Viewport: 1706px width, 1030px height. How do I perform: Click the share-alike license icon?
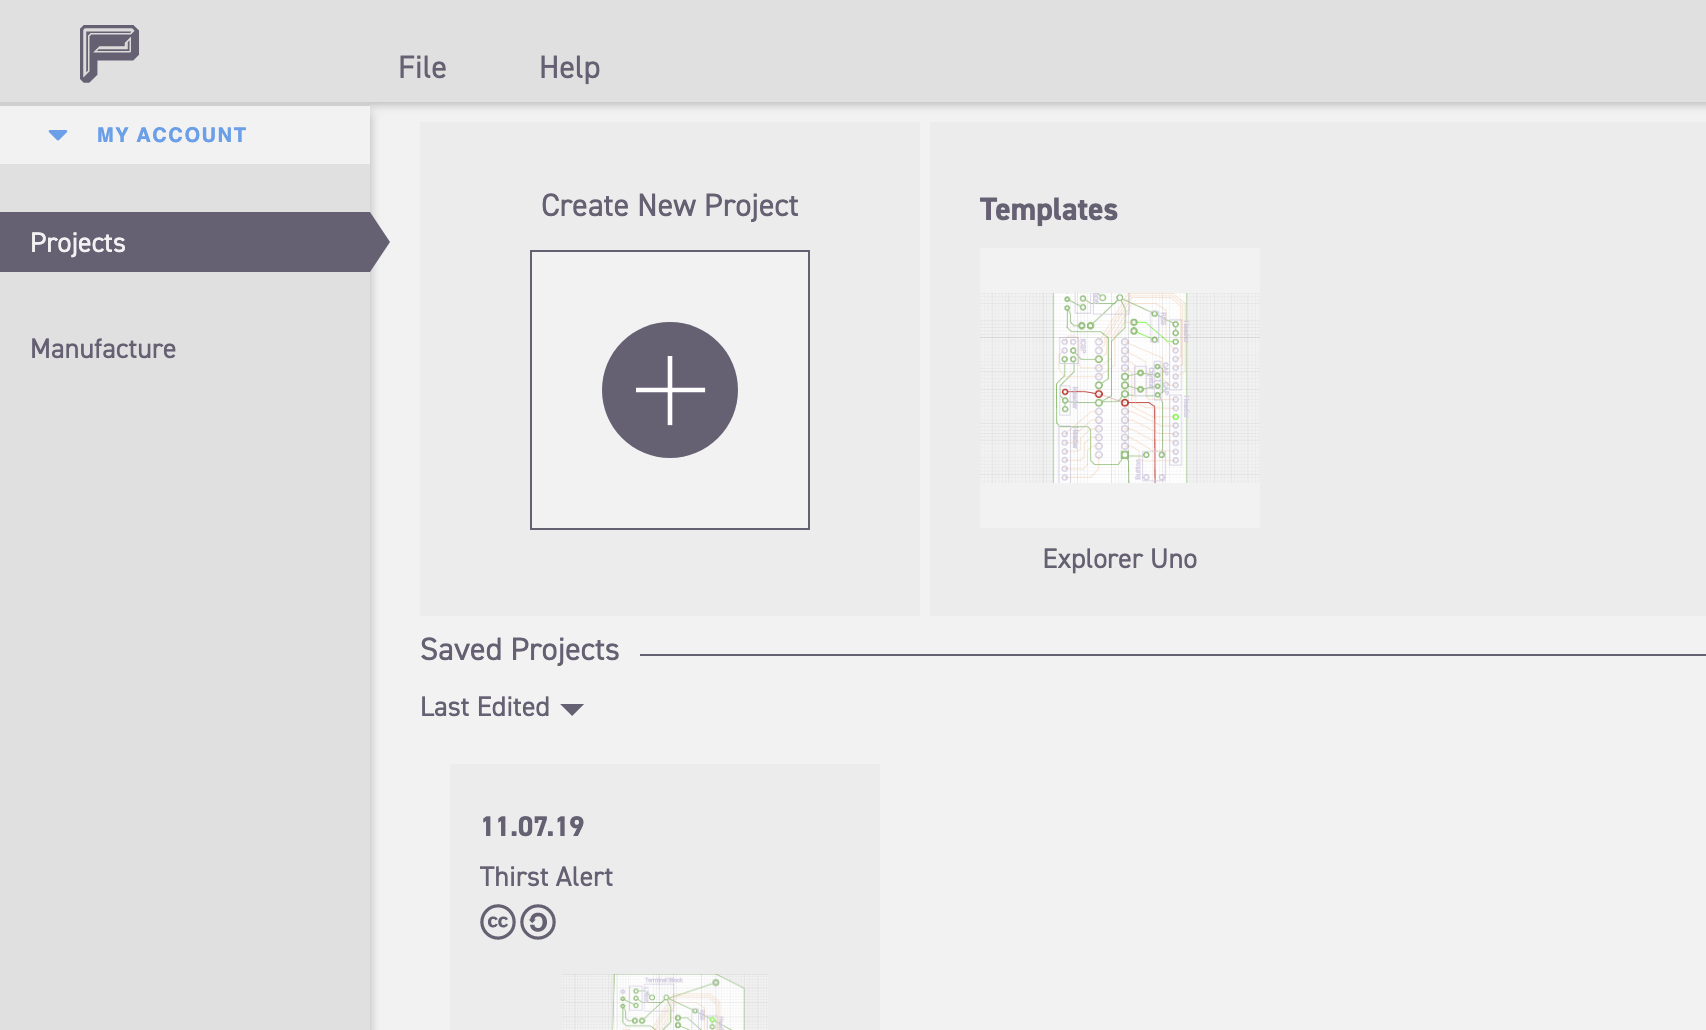click(538, 922)
